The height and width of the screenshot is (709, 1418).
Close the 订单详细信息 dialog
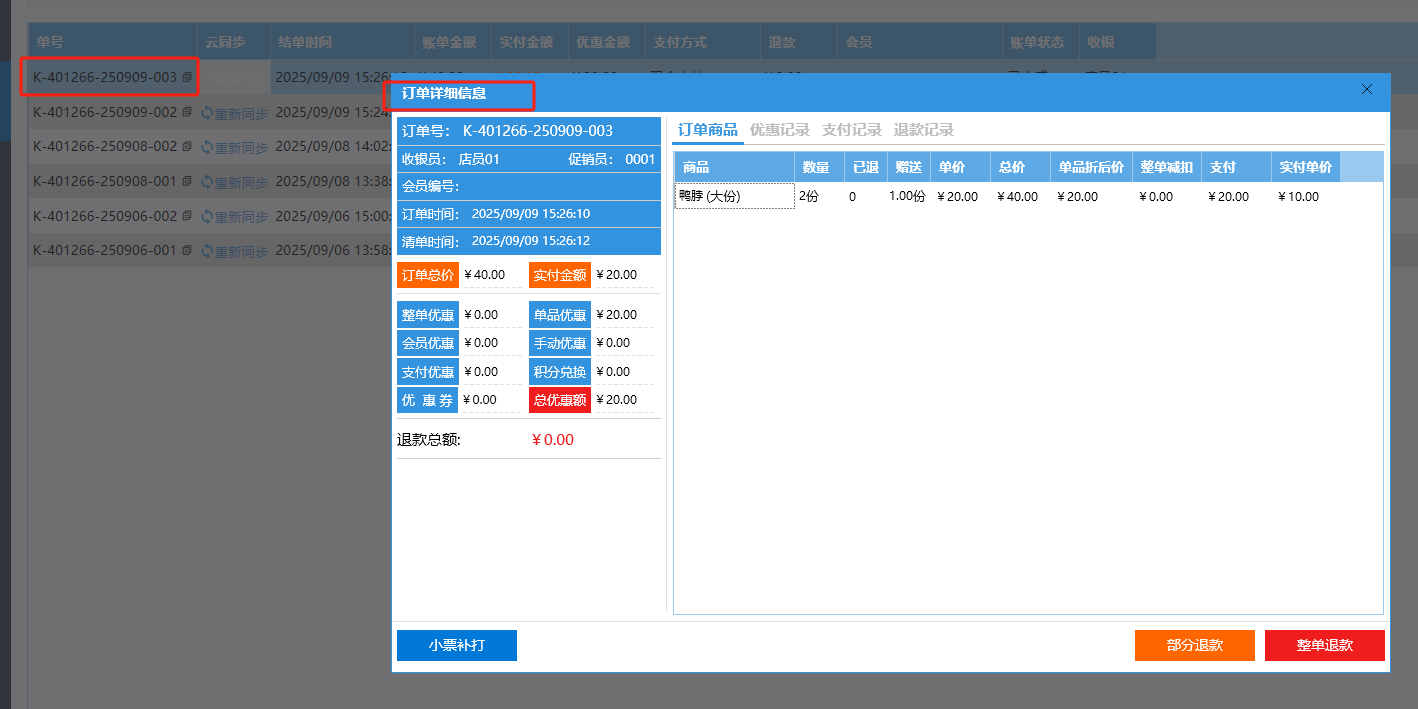coord(1367,89)
